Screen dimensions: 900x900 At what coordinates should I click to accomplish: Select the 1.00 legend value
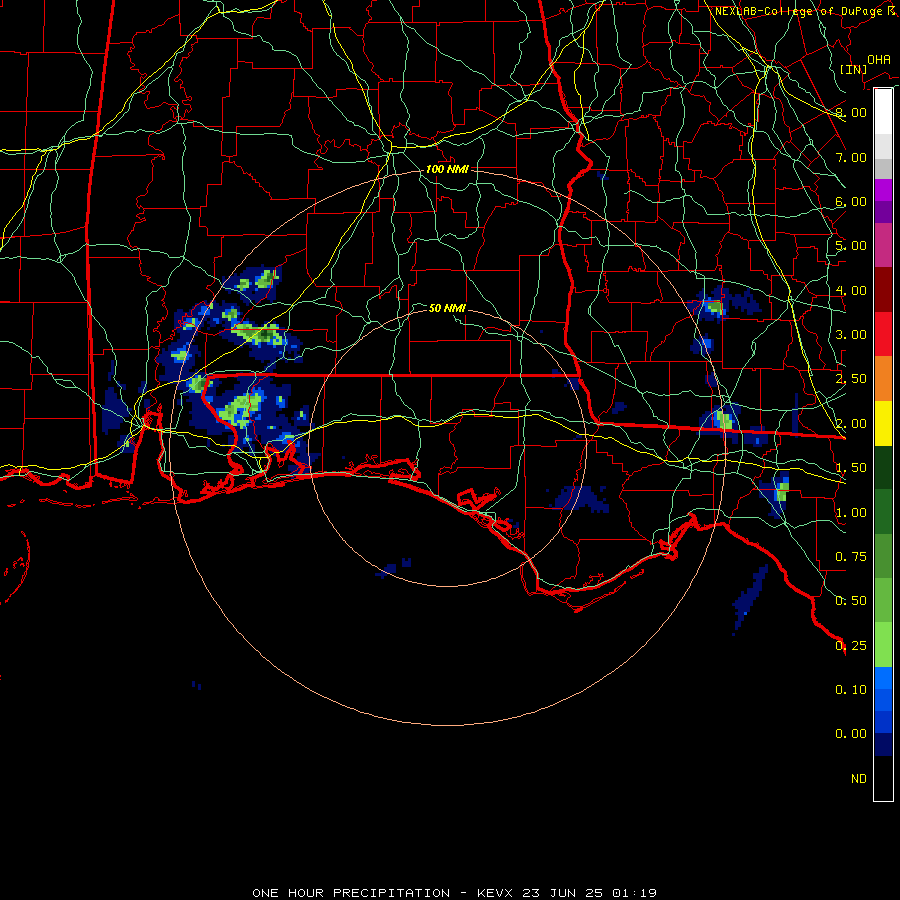851,513
